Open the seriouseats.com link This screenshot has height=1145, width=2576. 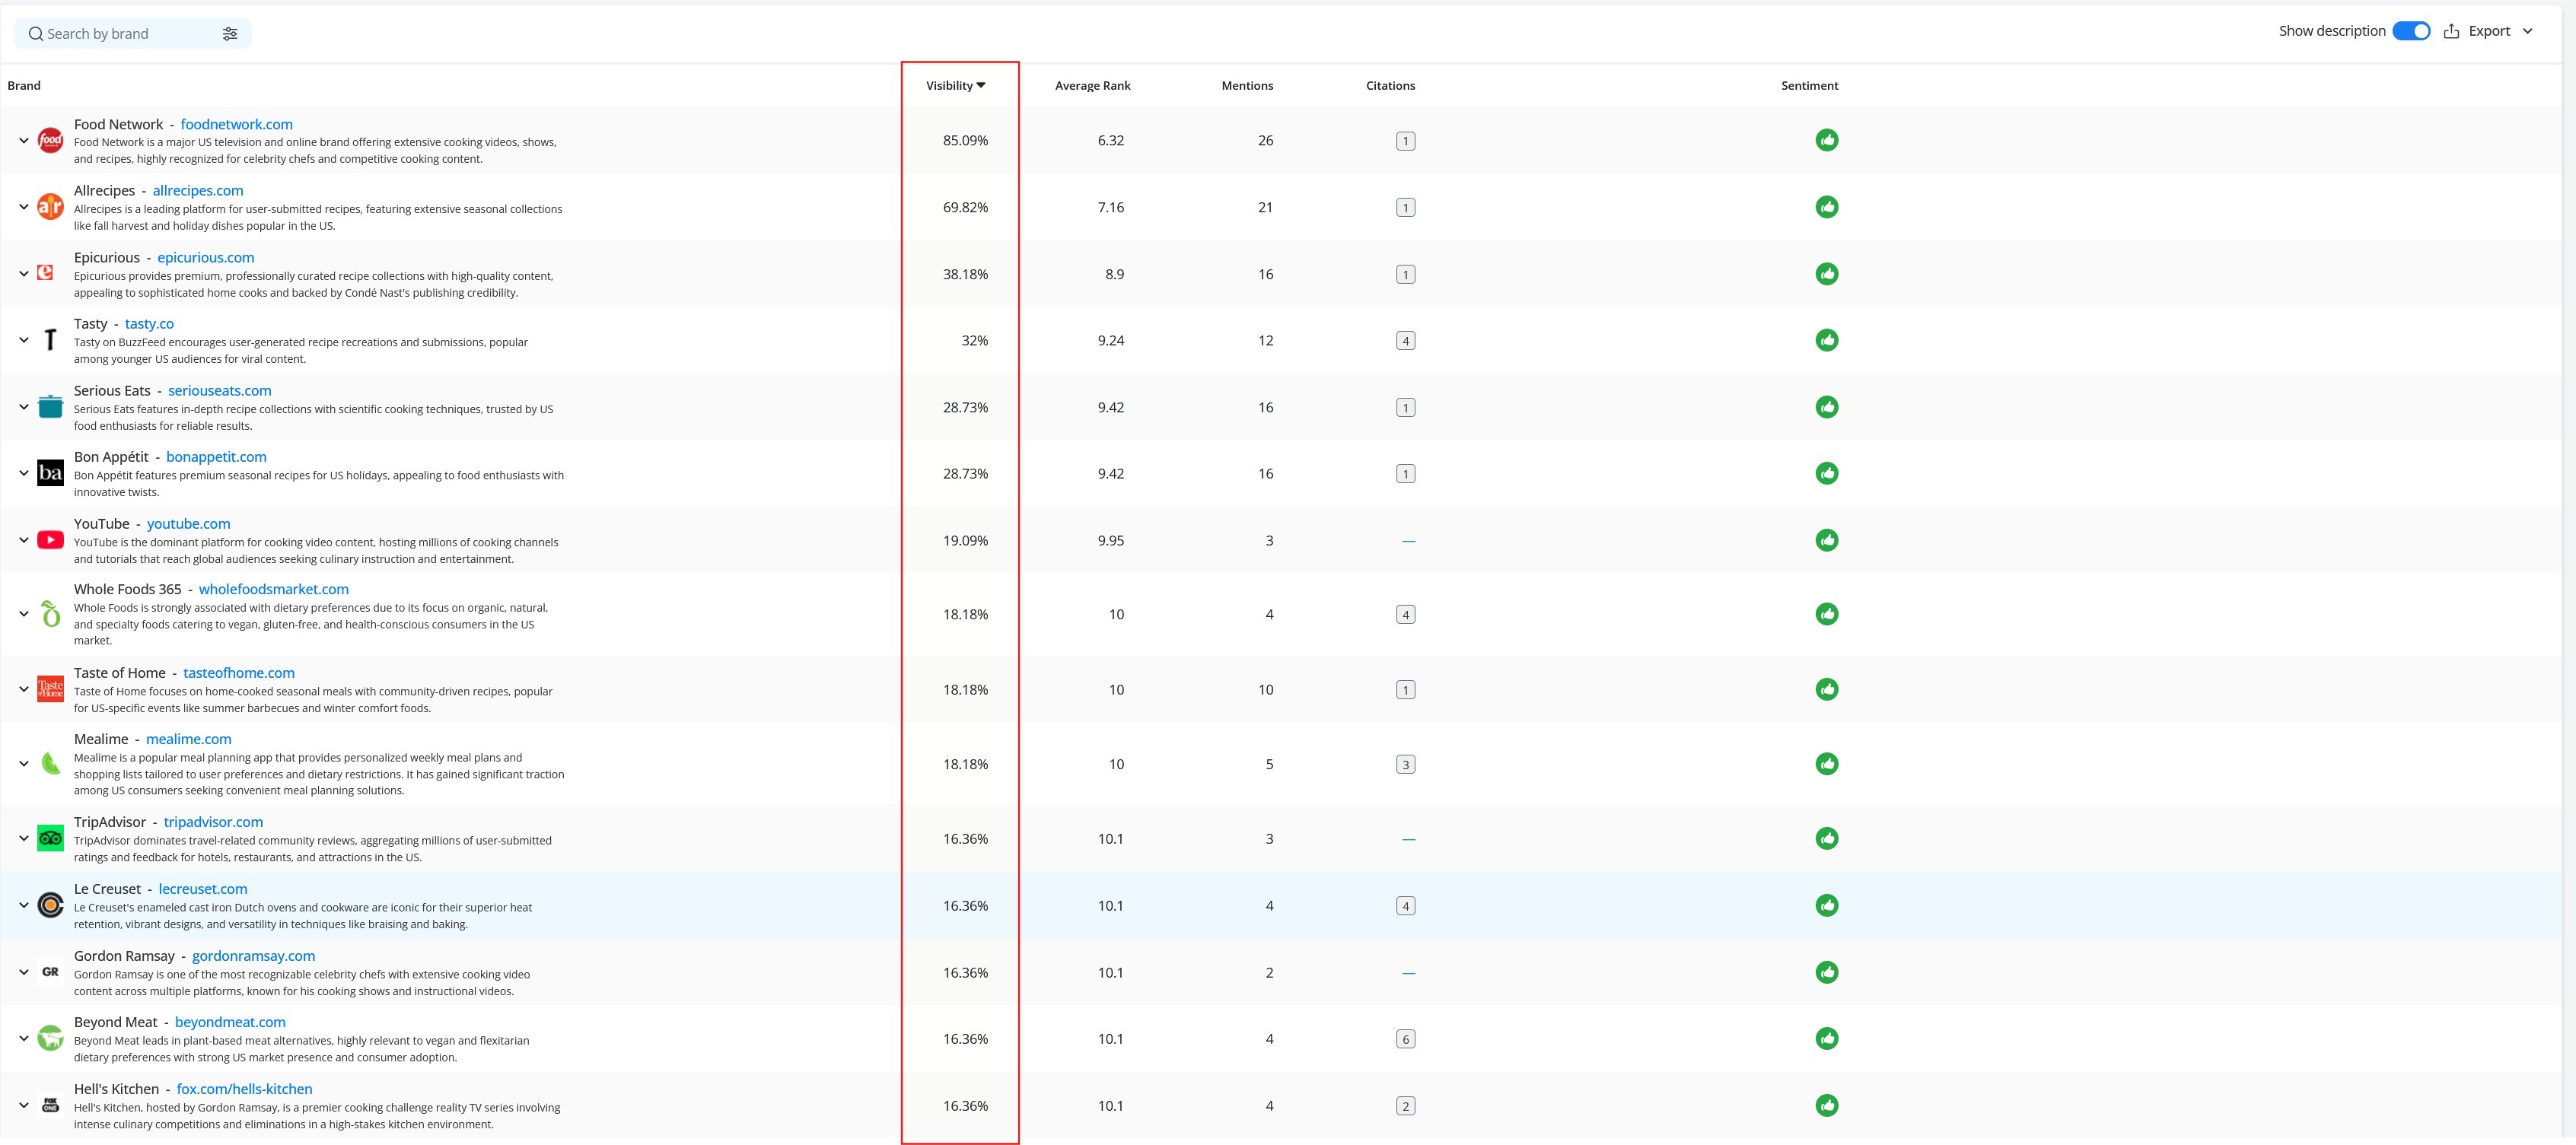pos(220,390)
